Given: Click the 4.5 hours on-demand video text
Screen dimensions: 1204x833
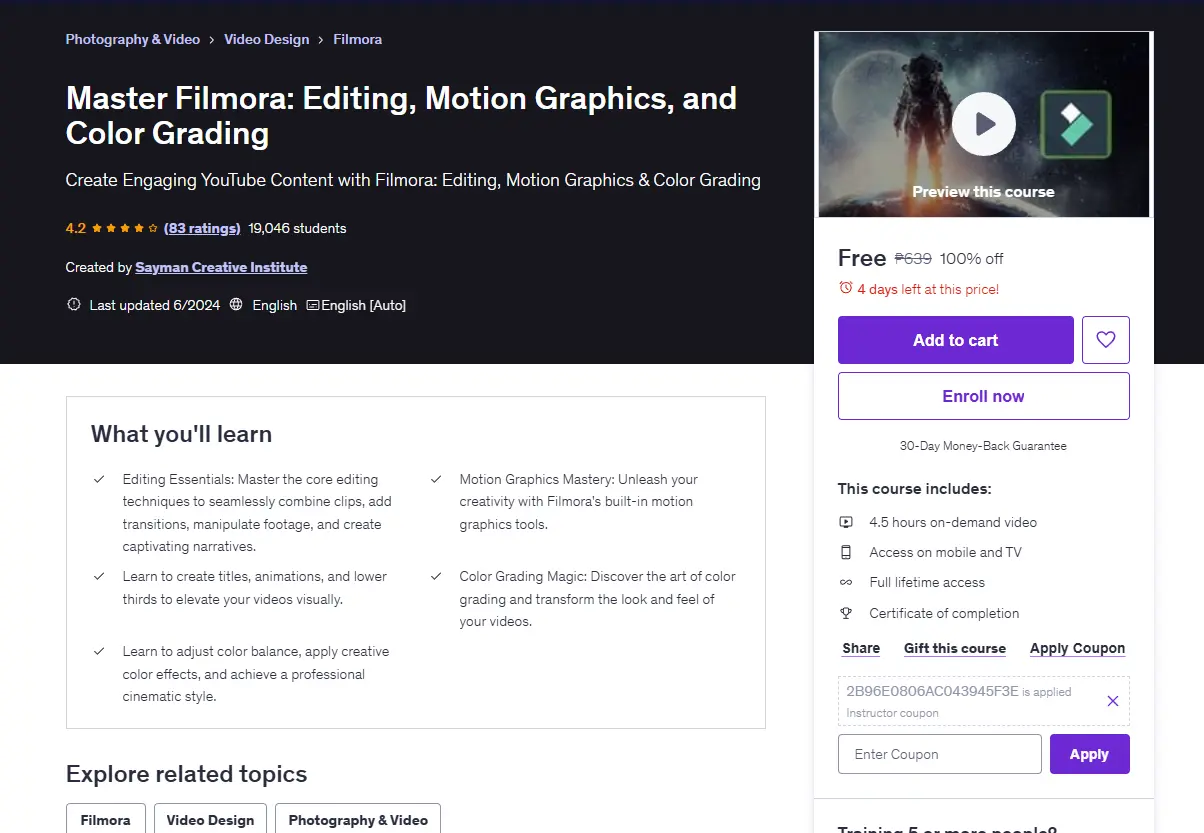Looking at the screenshot, I should point(953,522).
